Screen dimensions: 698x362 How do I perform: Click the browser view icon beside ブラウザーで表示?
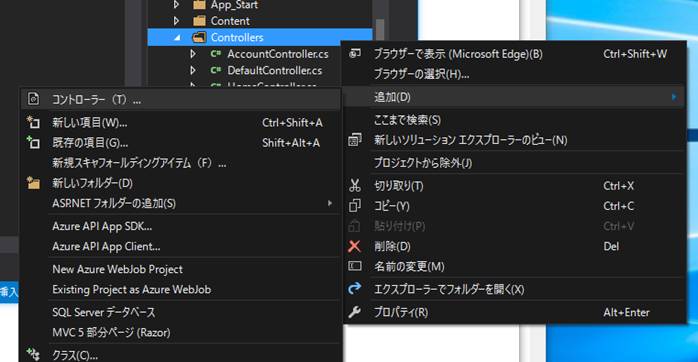[355, 54]
